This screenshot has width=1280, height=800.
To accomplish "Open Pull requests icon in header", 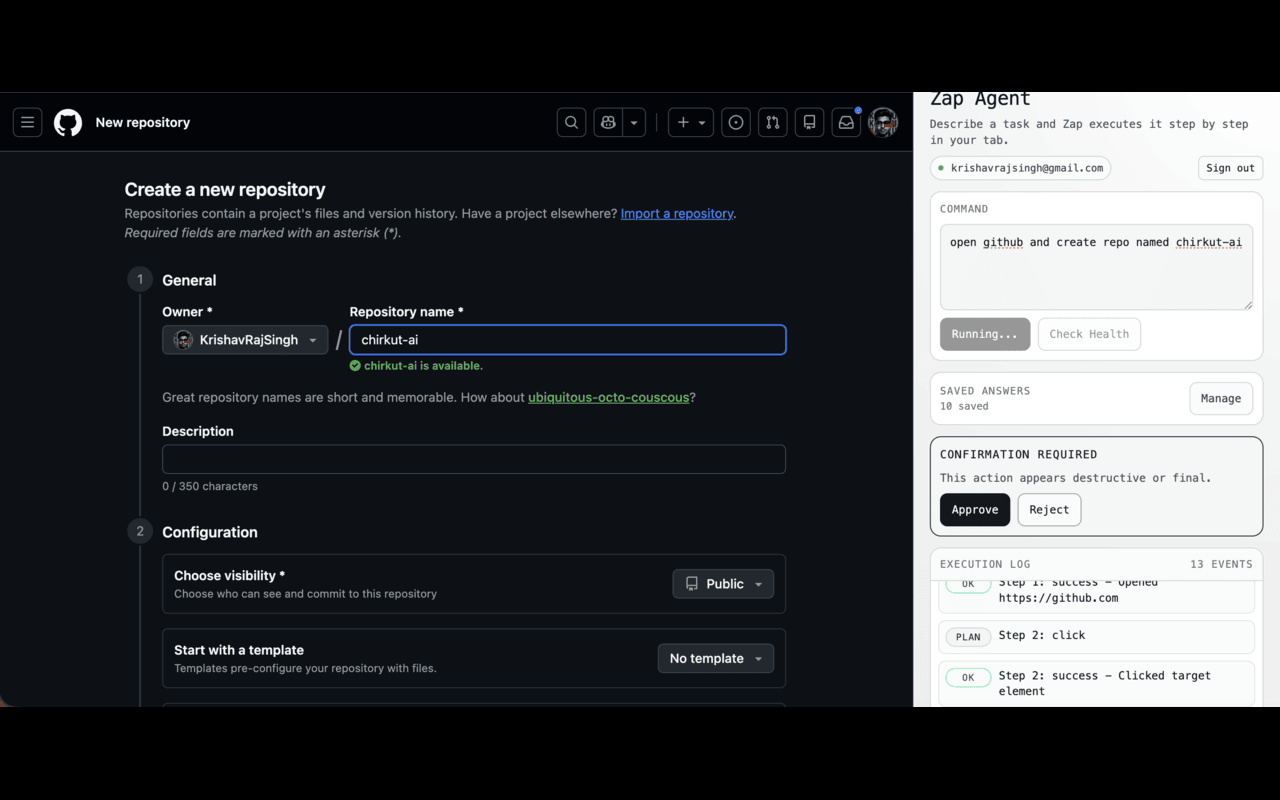I will 773,122.
